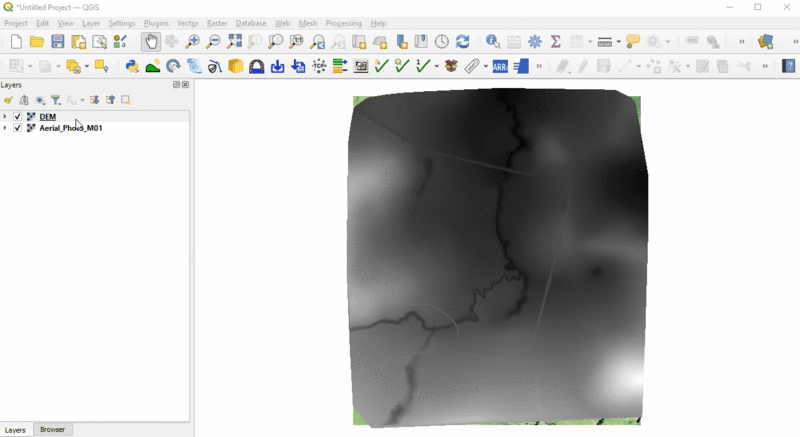Select the DEM layer name

click(x=48, y=117)
